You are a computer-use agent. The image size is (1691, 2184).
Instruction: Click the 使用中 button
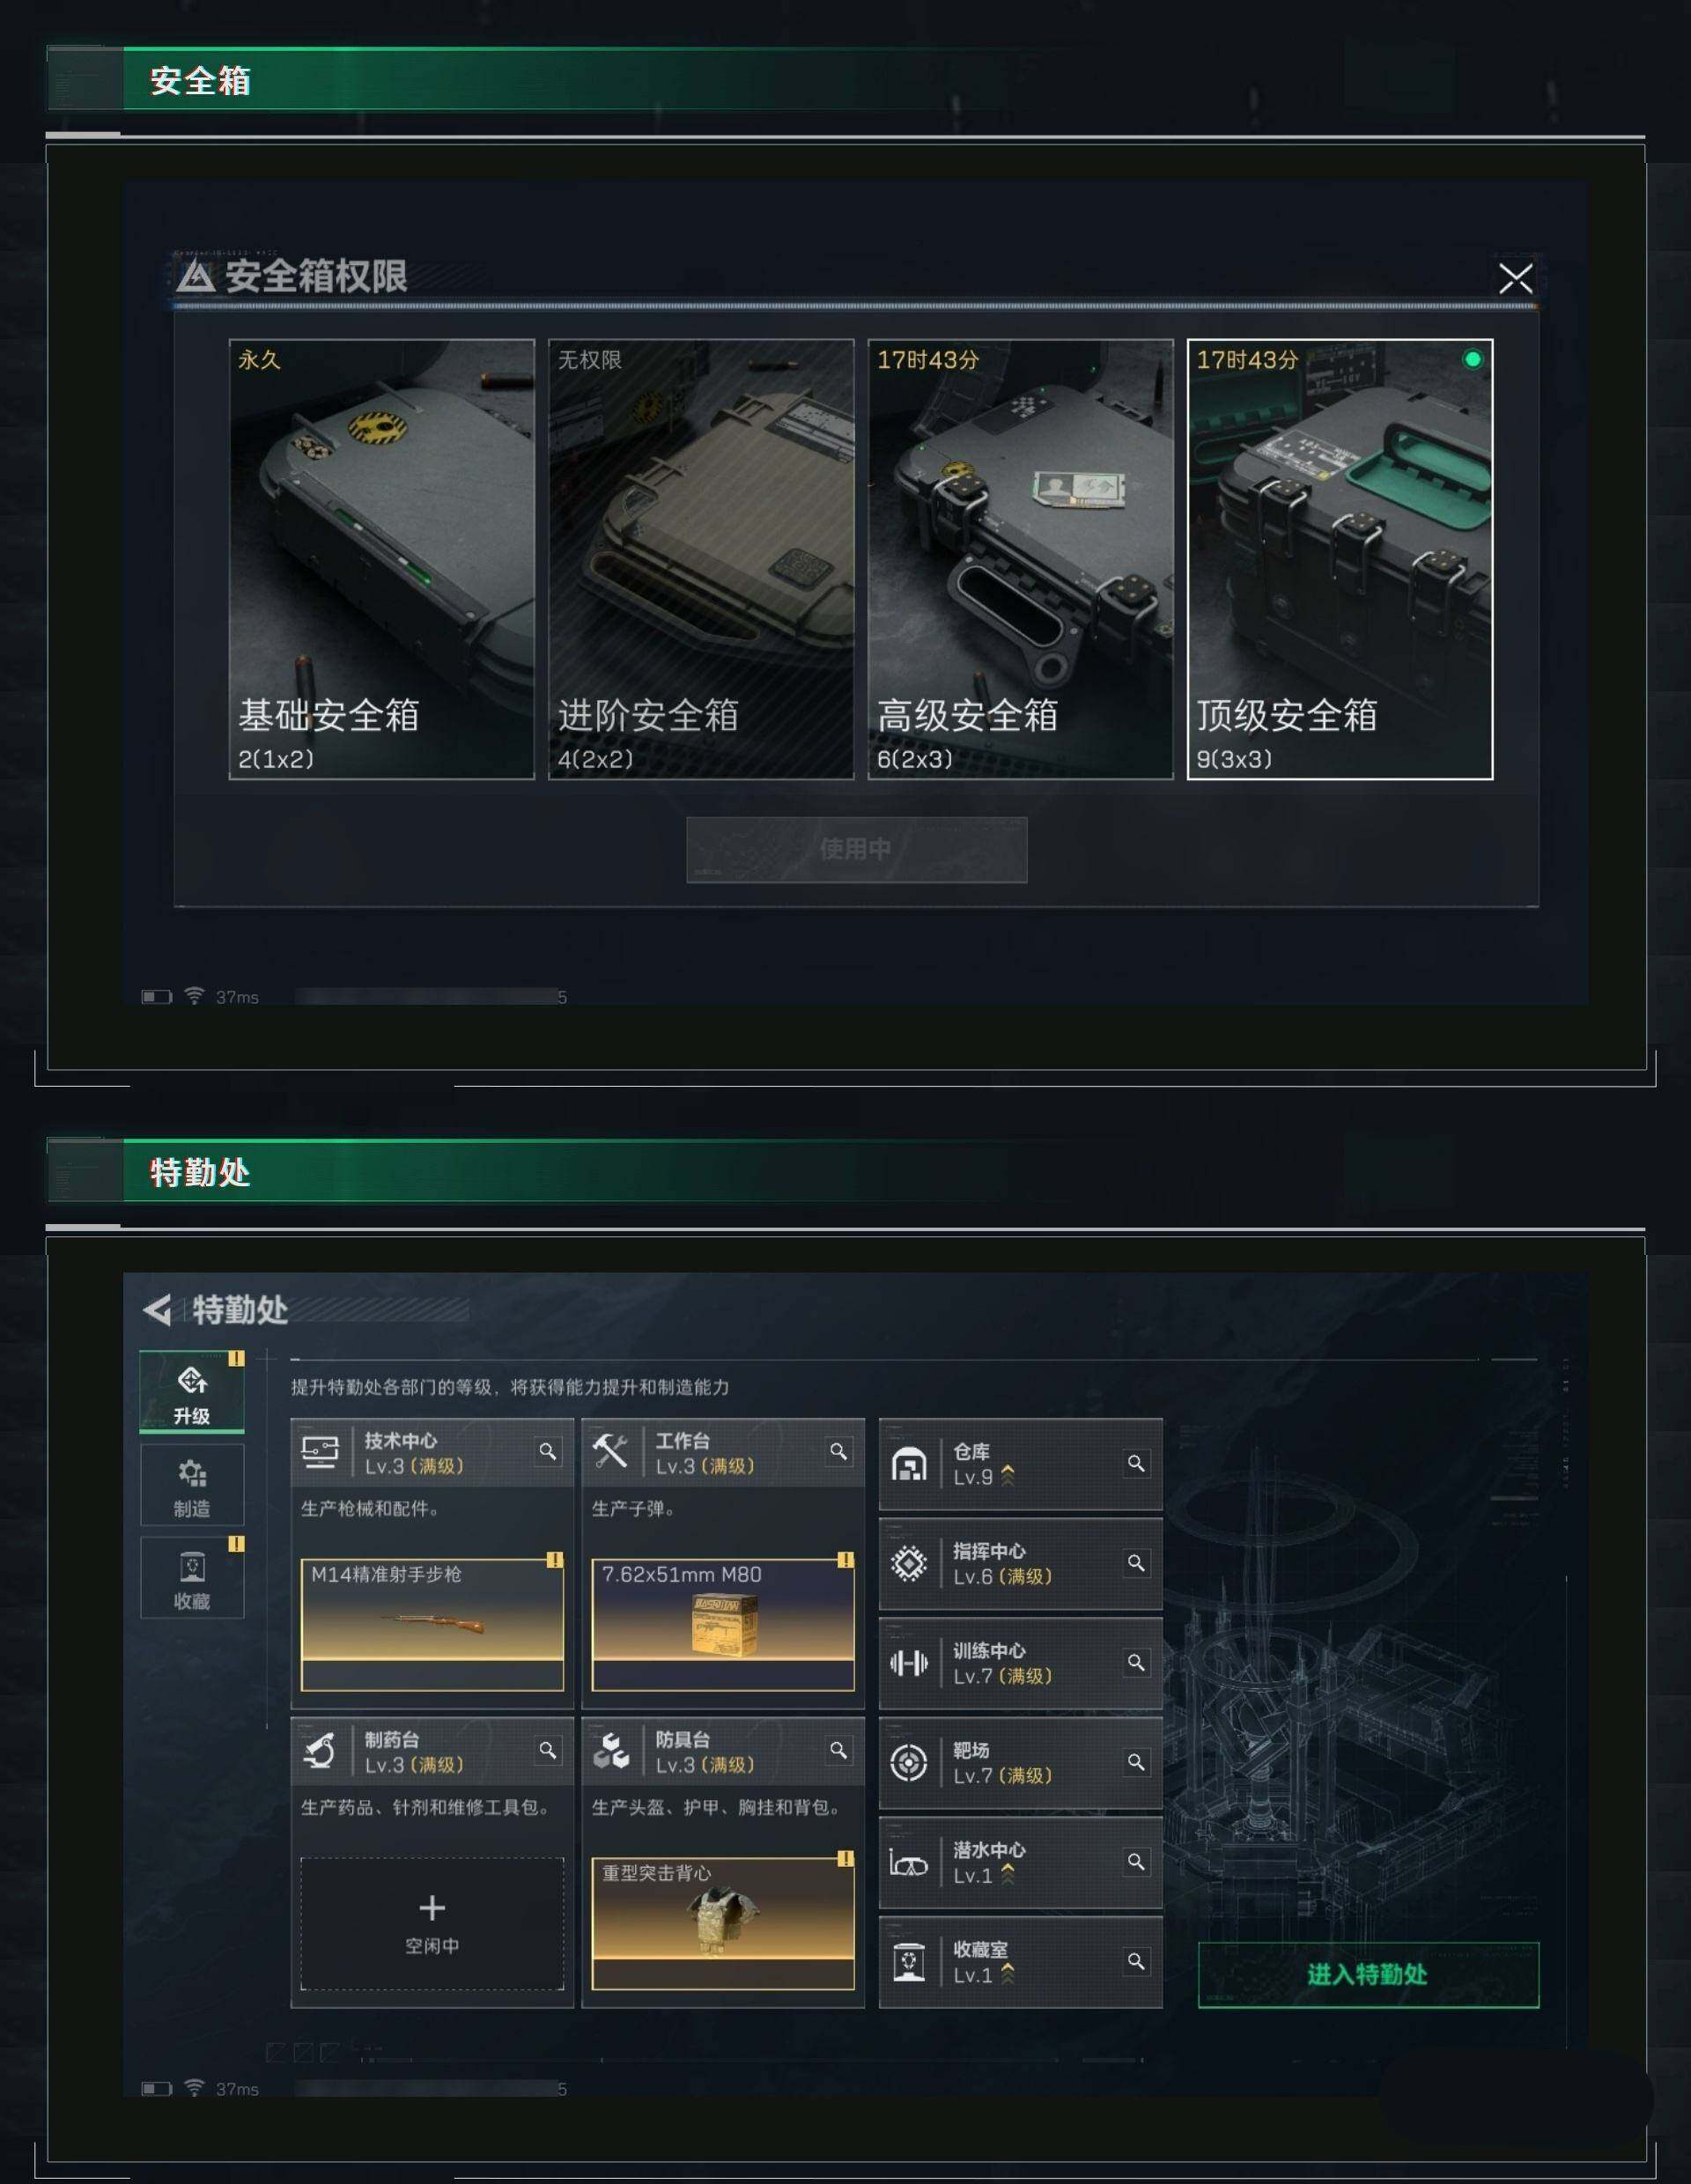857,850
